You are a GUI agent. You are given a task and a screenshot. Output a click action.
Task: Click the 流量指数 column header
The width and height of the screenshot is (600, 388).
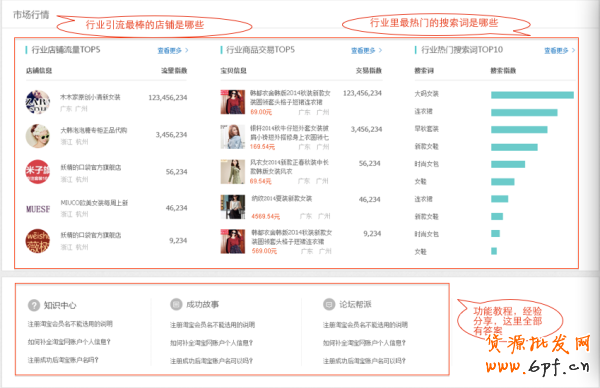(x=174, y=71)
